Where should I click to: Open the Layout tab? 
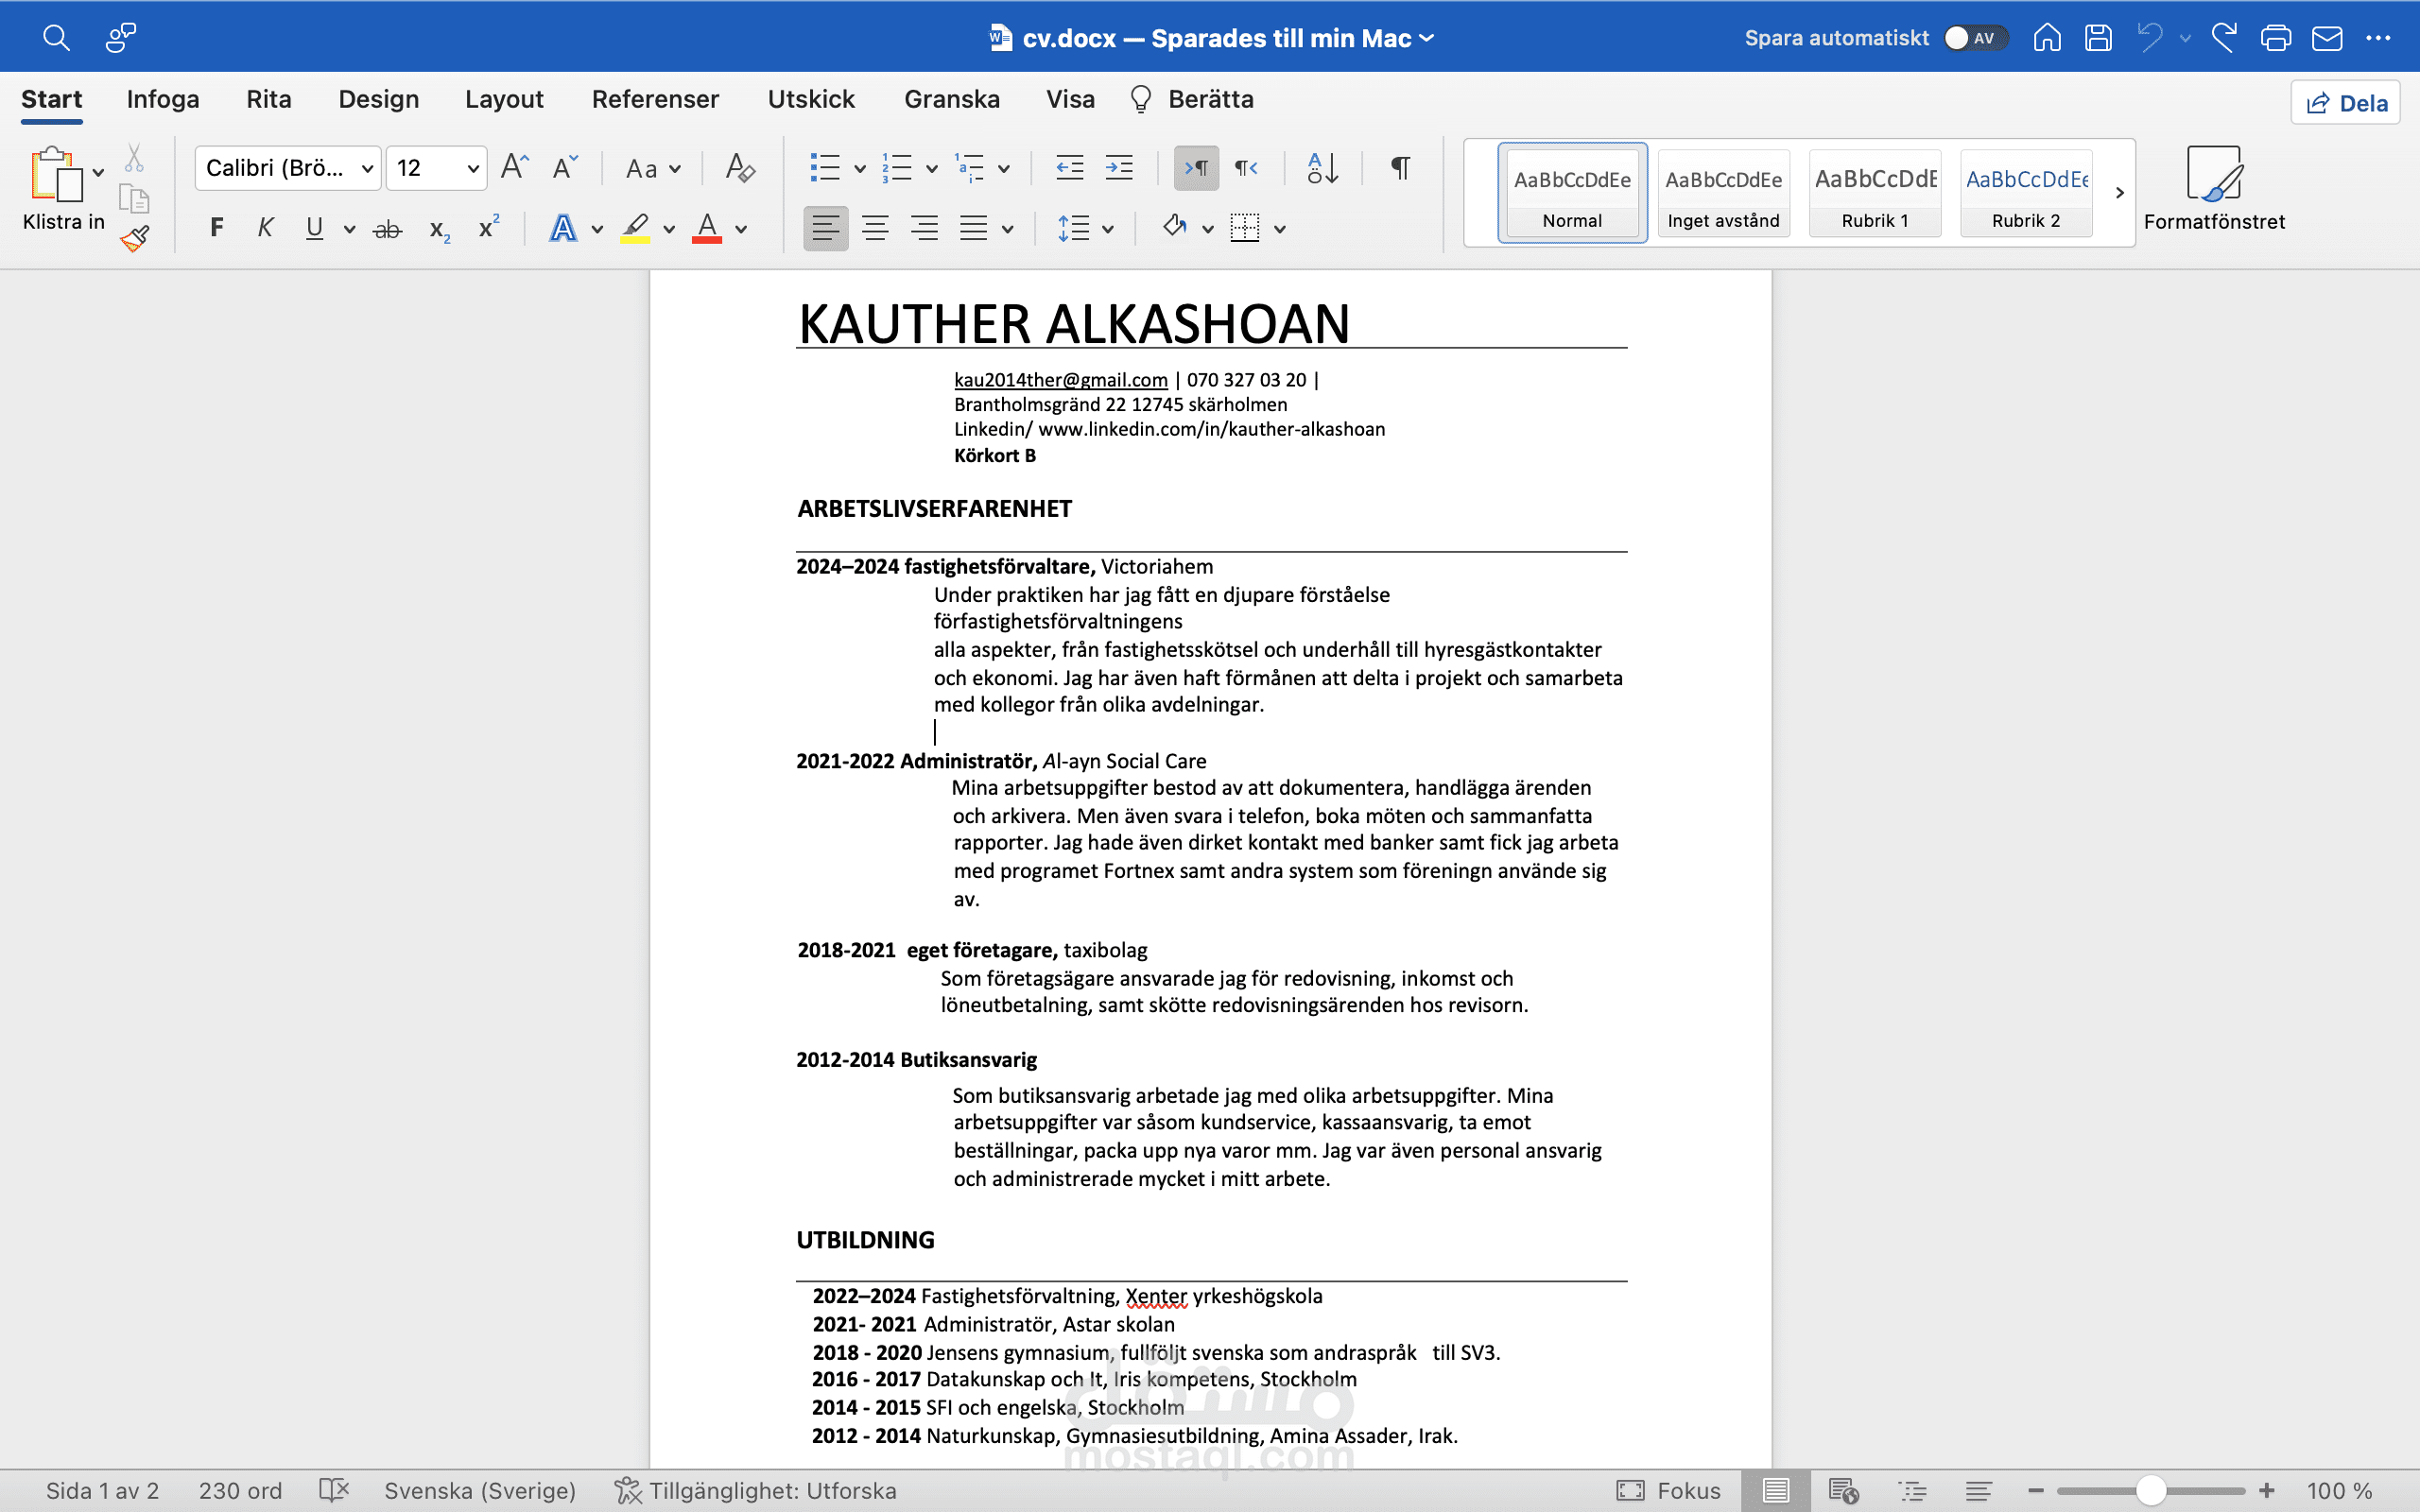point(504,99)
